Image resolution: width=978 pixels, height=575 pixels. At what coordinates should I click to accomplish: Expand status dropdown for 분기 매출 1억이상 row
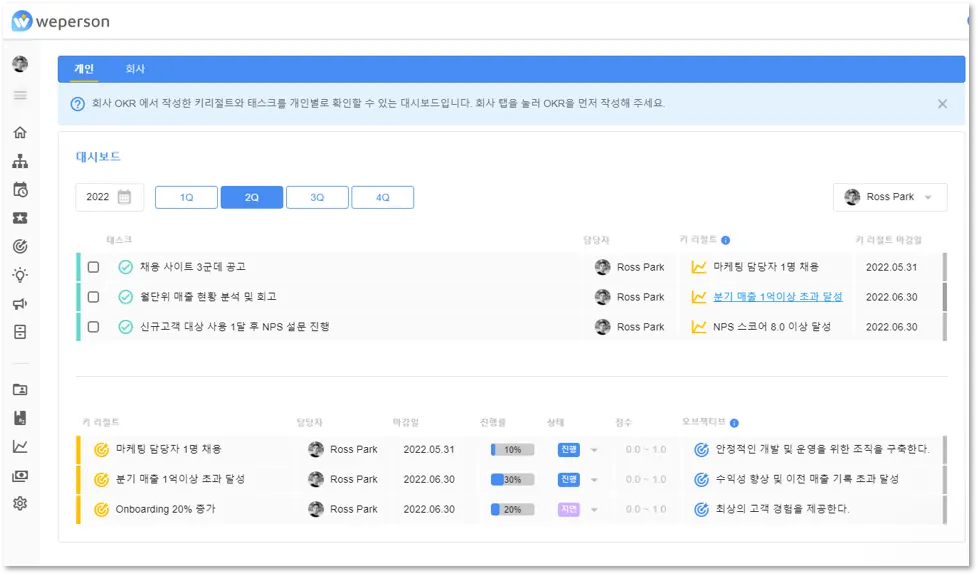(x=594, y=480)
